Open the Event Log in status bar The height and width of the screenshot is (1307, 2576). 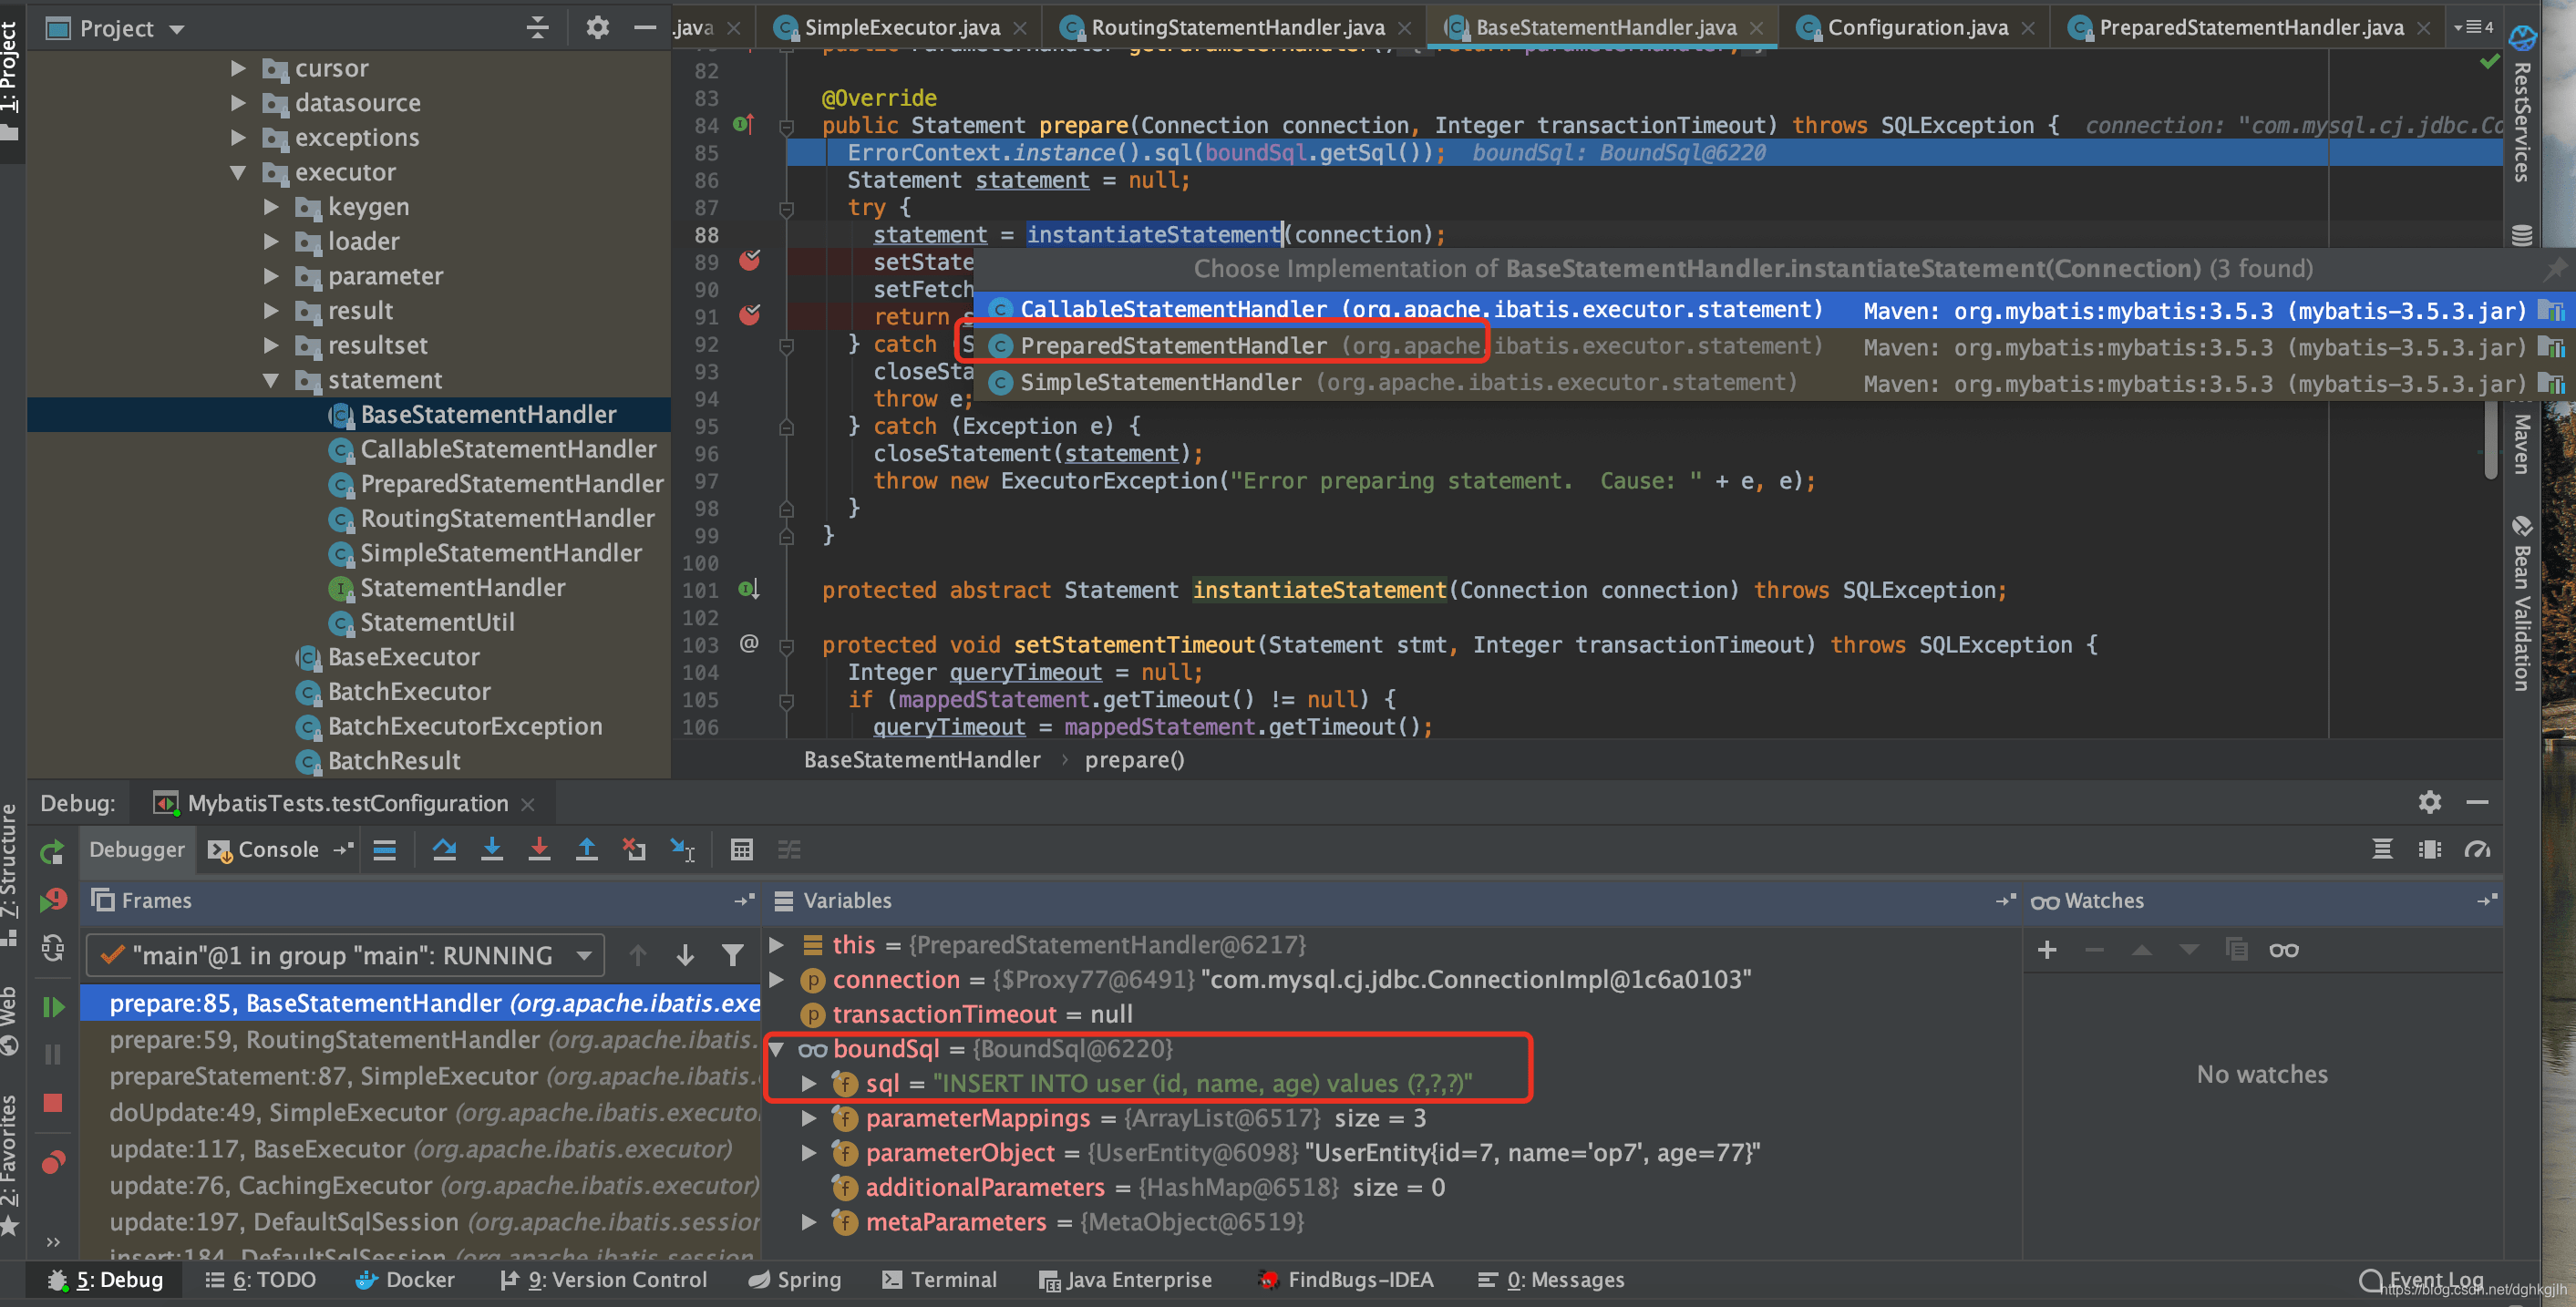[2422, 1280]
